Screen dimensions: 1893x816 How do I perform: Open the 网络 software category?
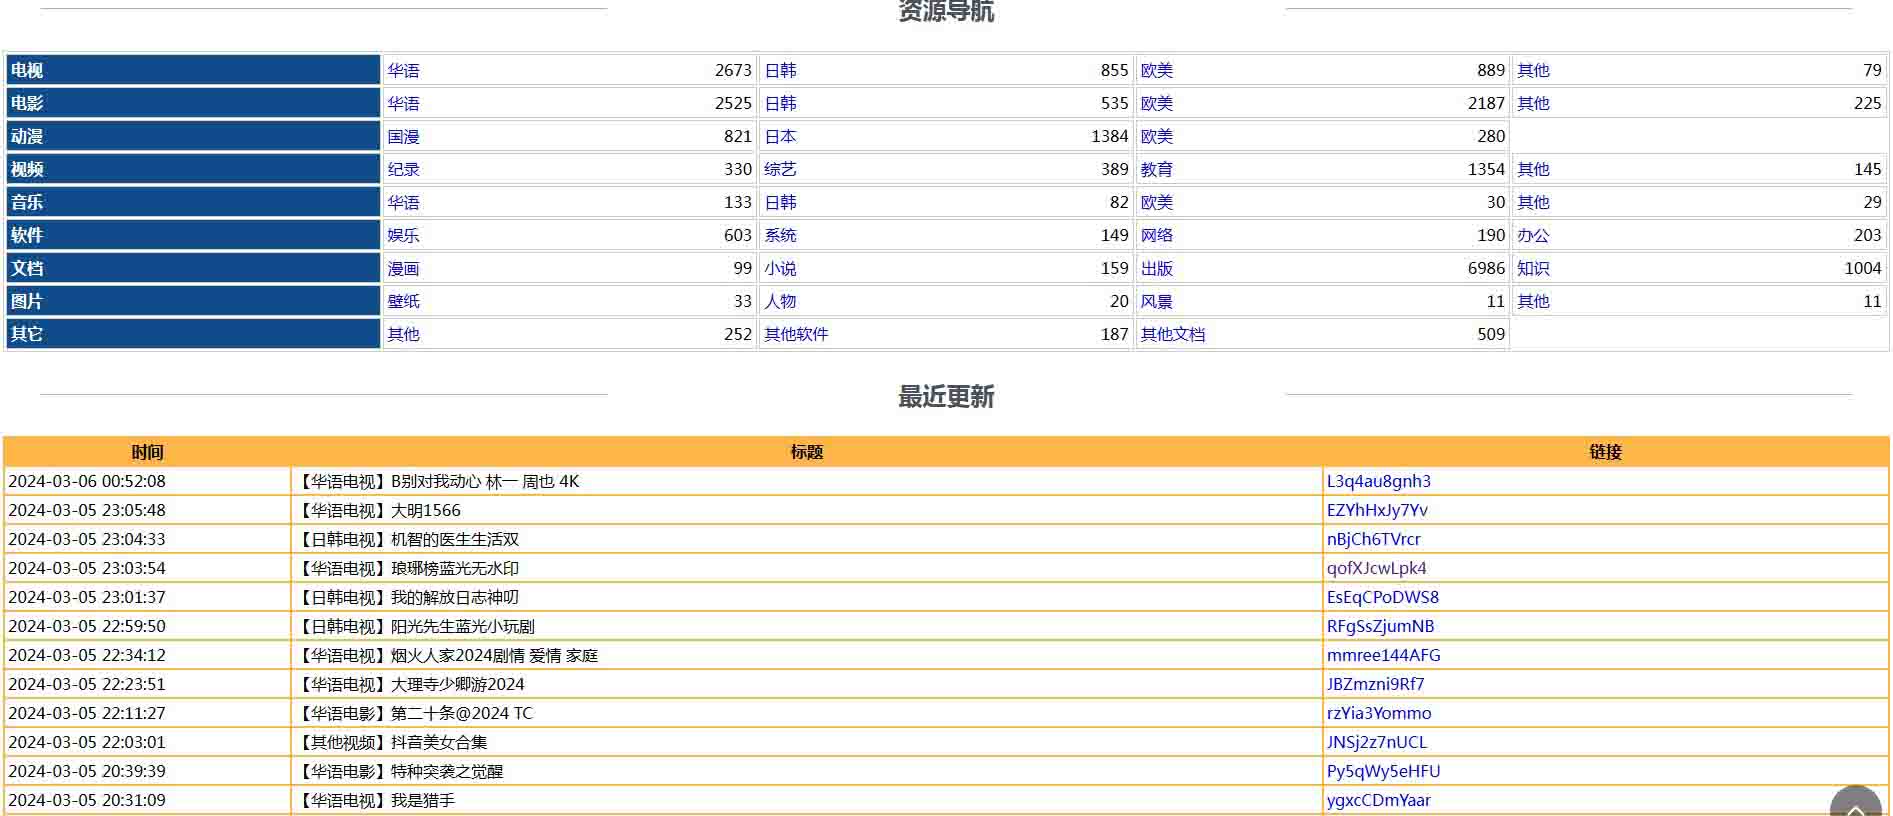click(1157, 235)
